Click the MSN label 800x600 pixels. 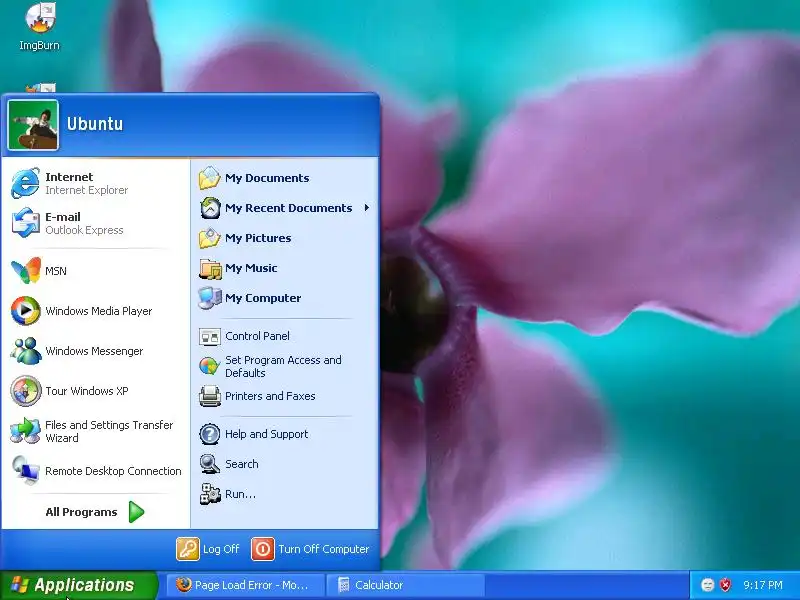click(x=56, y=271)
